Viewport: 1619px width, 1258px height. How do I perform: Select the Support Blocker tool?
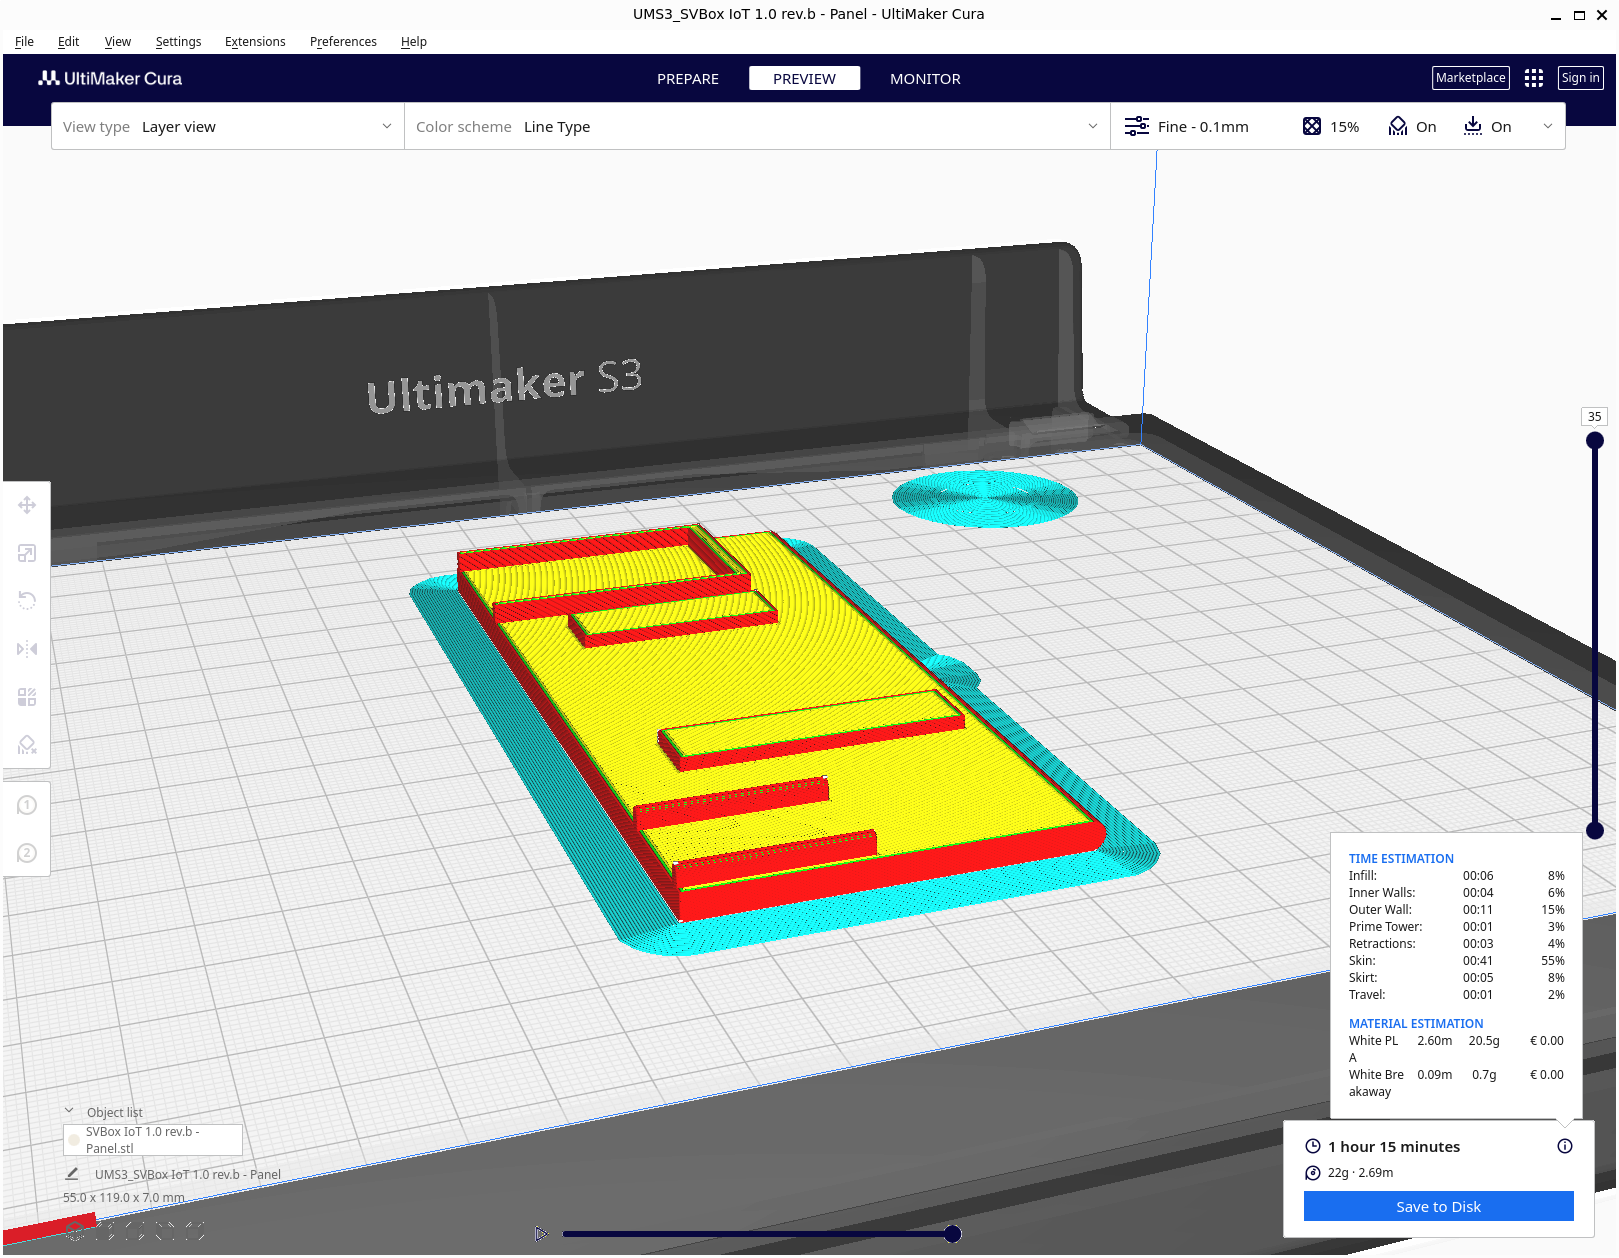[x=27, y=745]
